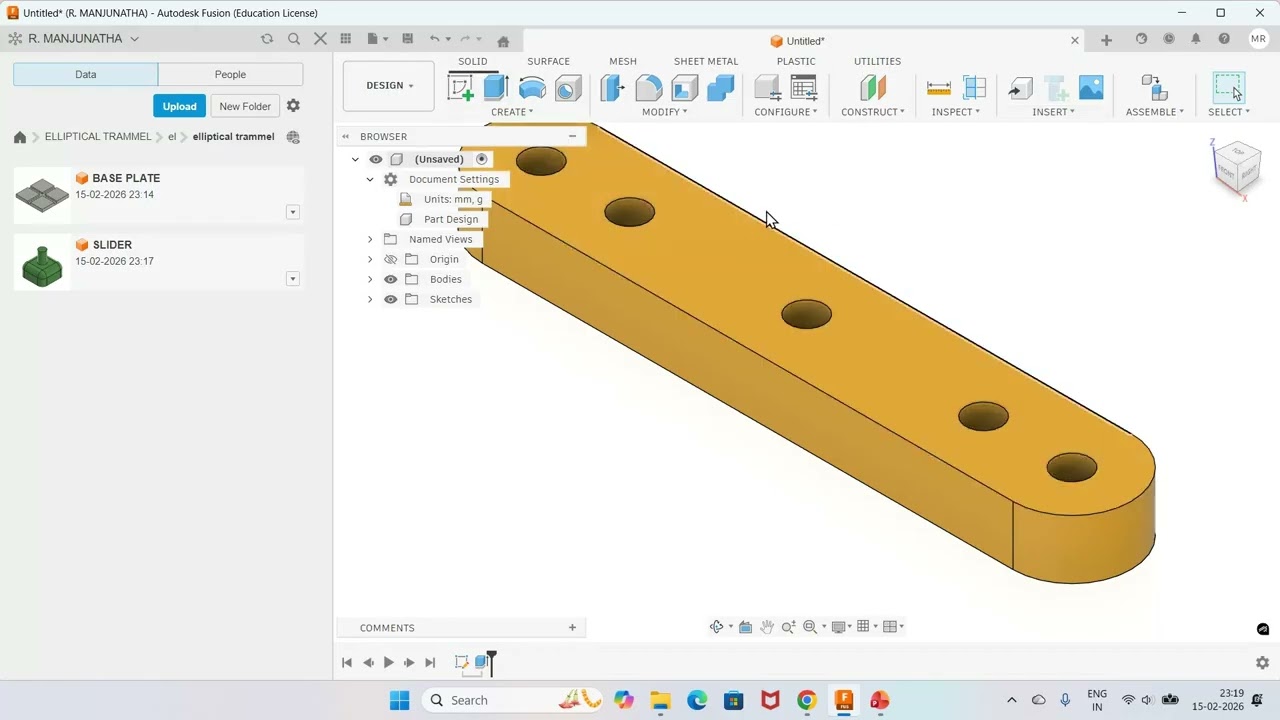Switch to the MESH tab
The image size is (1280, 720).
click(x=623, y=61)
